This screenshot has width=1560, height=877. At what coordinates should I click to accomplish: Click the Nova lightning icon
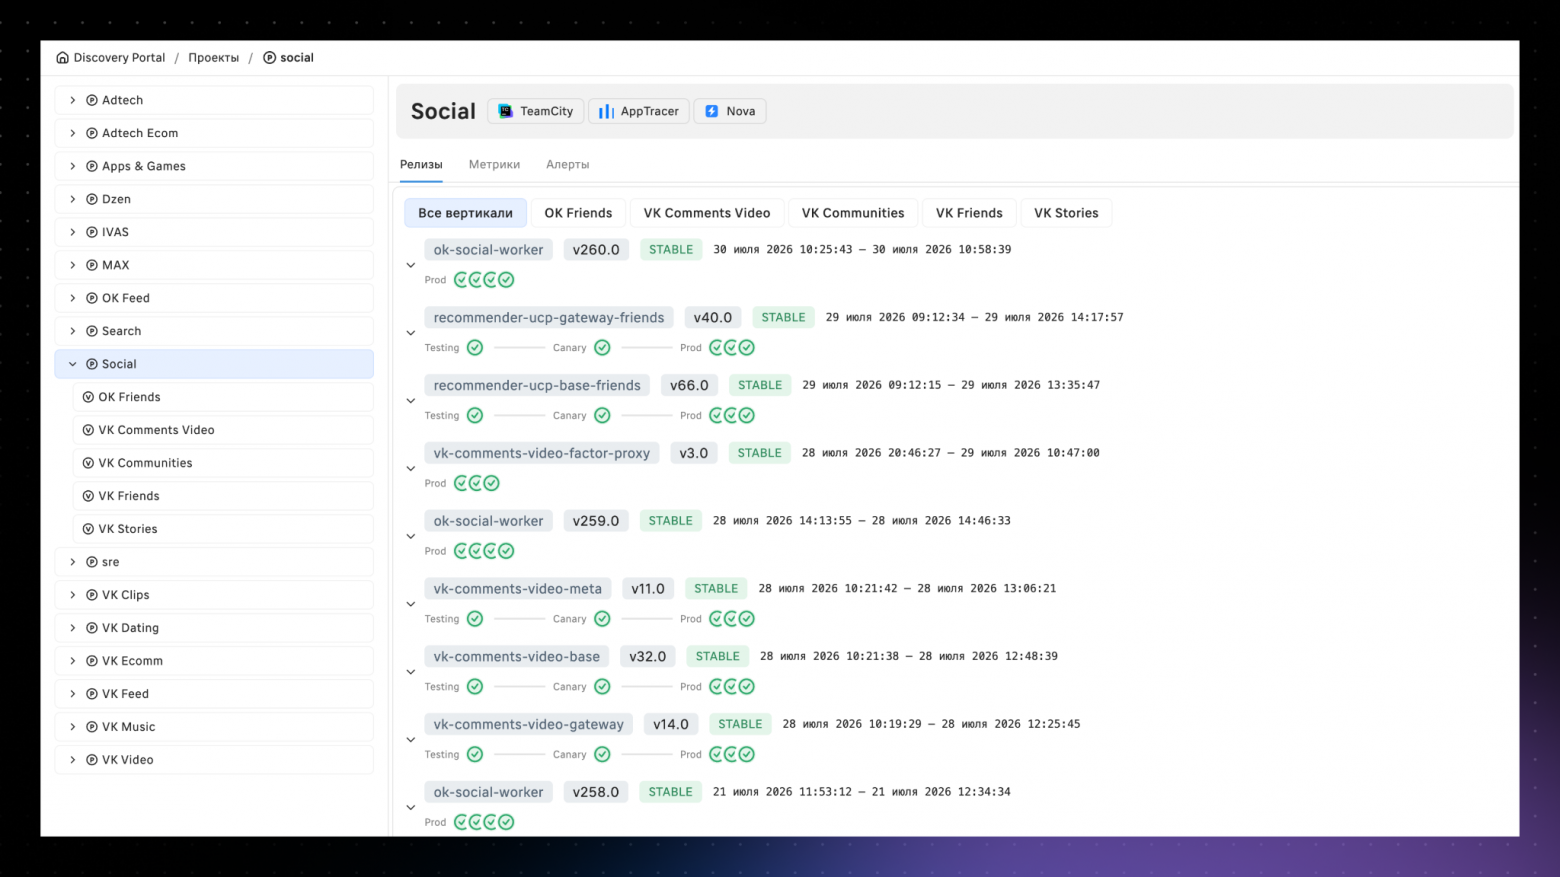(712, 111)
